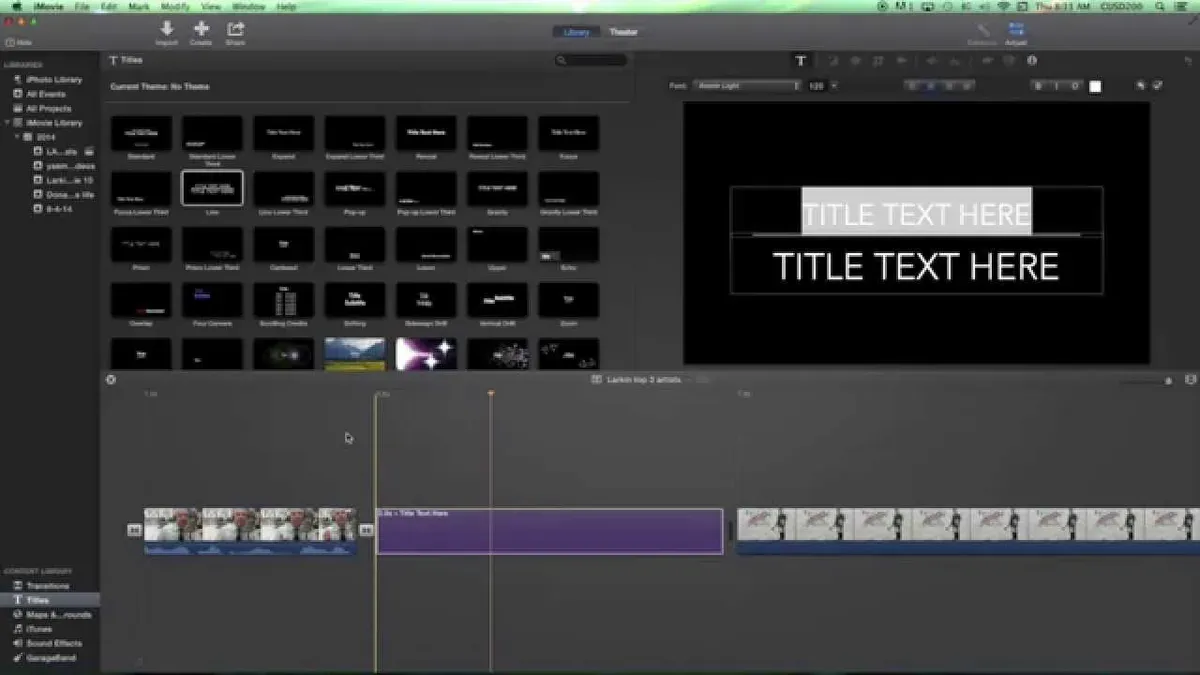Select the purple title clip in timeline
The width and height of the screenshot is (1200, 675).
[549, 531]
